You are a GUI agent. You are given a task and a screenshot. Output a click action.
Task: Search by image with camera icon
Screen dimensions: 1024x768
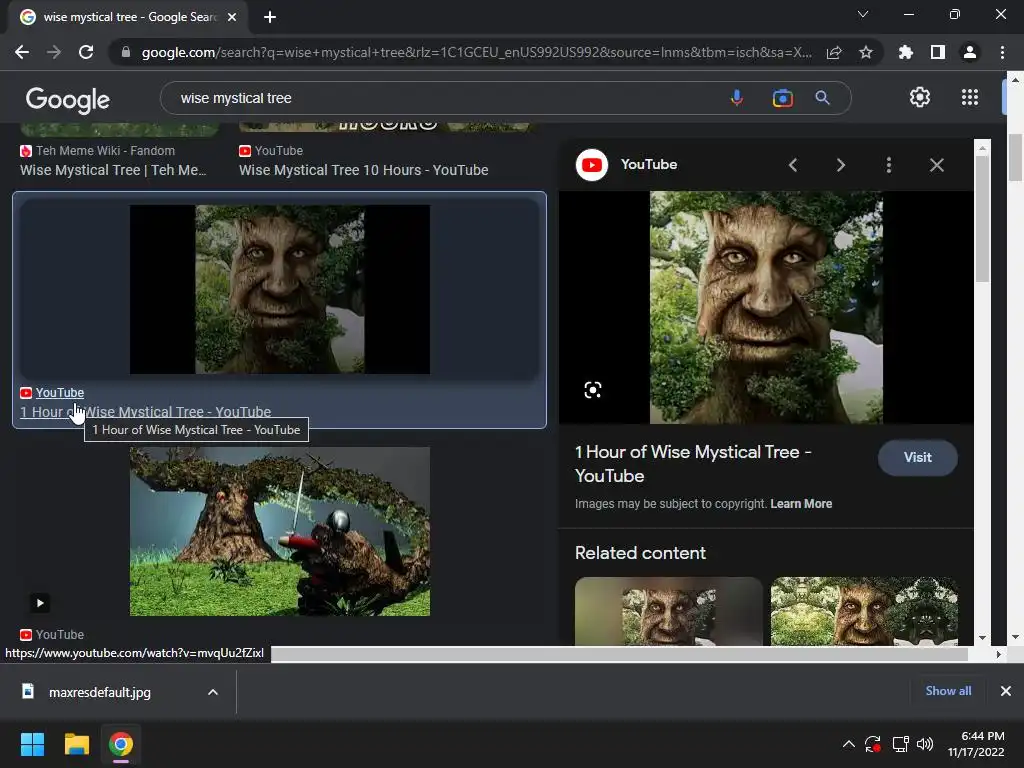(782, 98)
